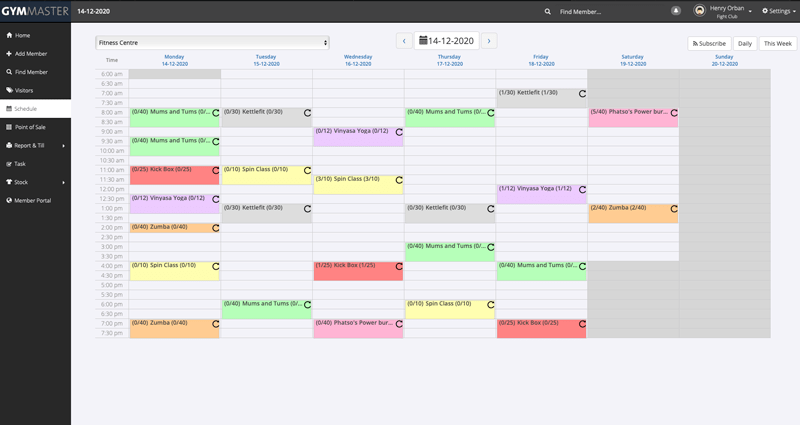Click the recurring icon on Monday Kick Box
Image resolution: width=800 pixels, height=425 pixels.
215,171
